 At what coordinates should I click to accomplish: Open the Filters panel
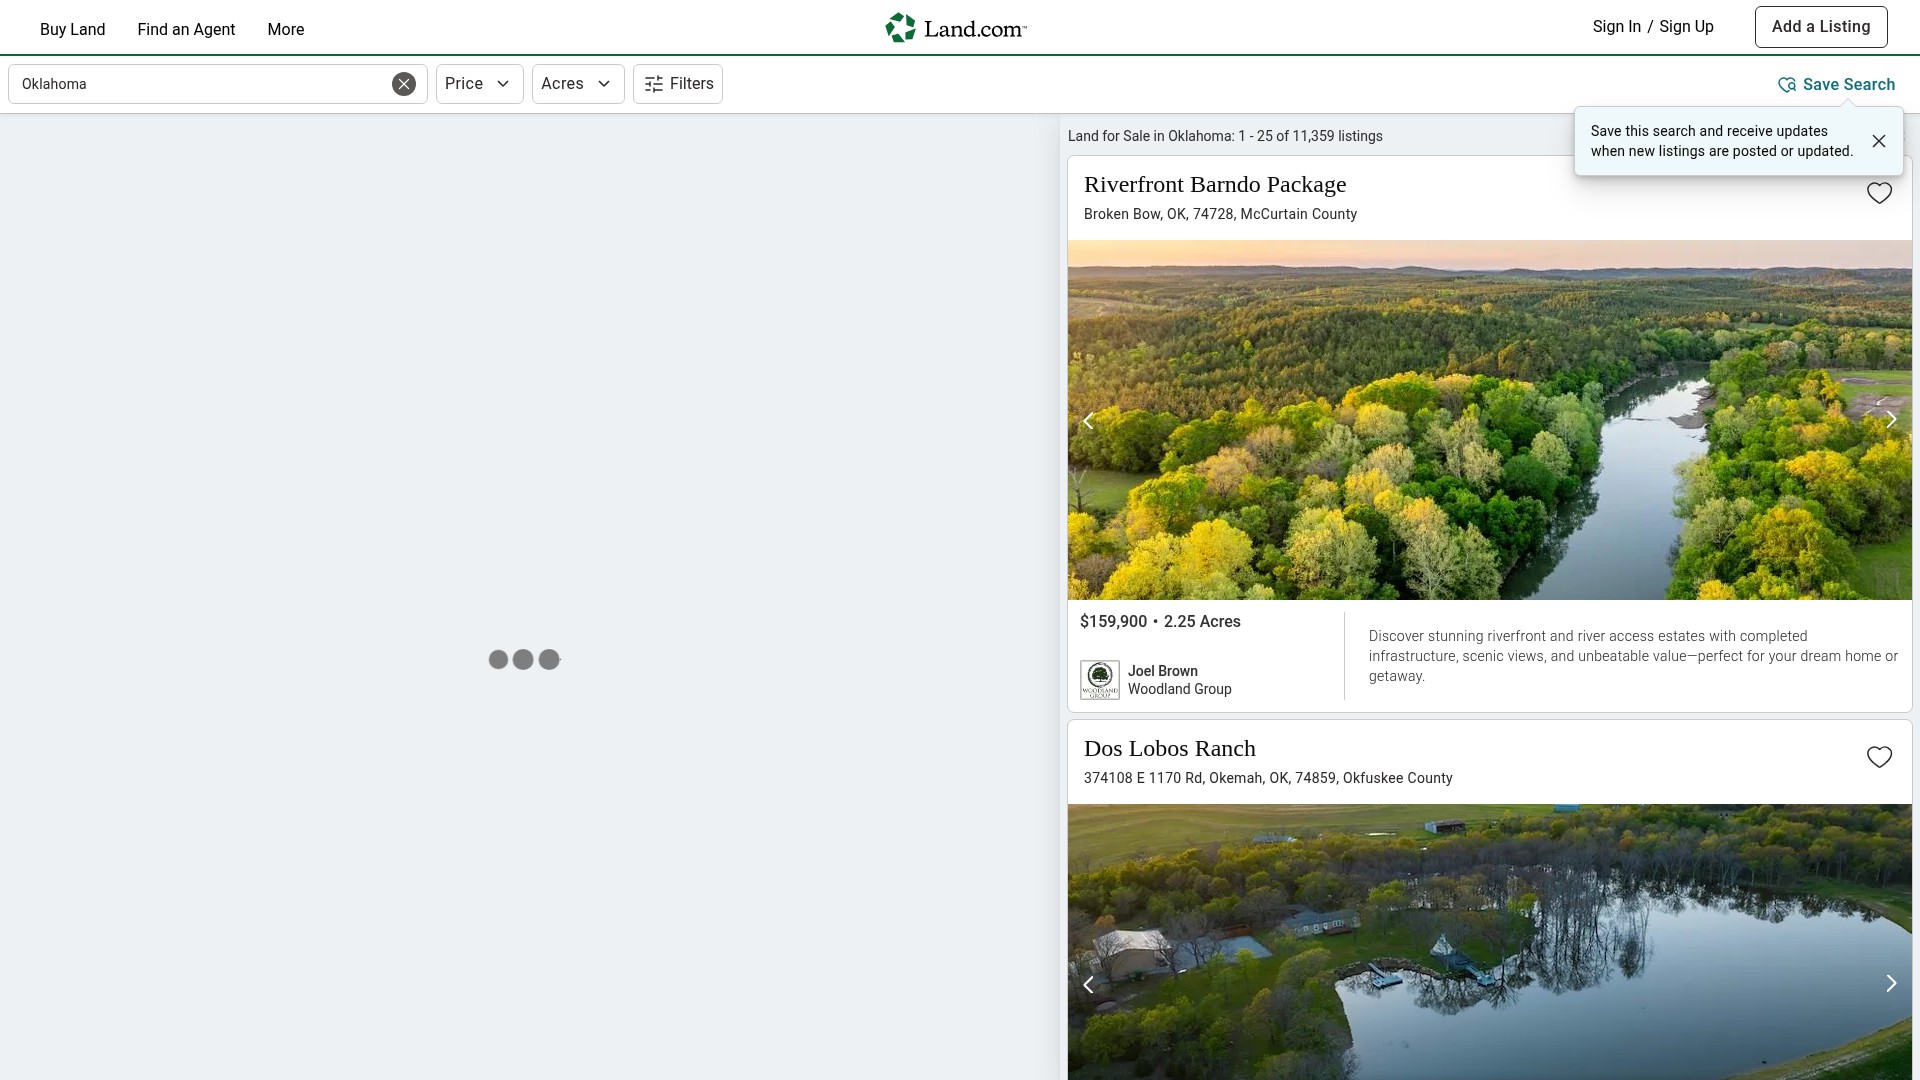(678, 84)
